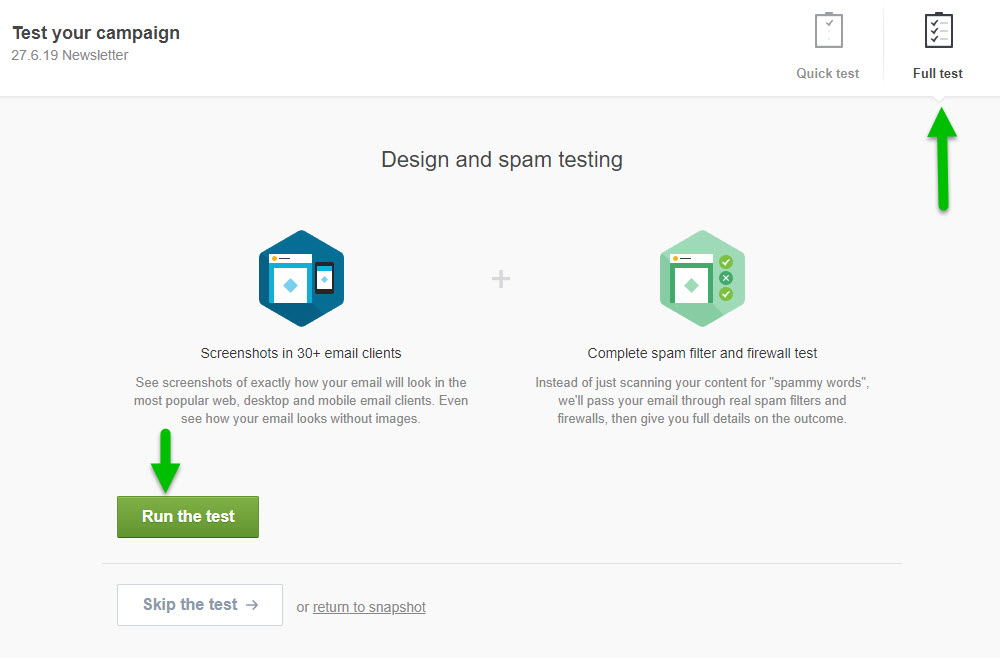Click the red X badge on the spam test illustration
Image resolution: width=1000 pixels, height=658 pixels.
pyautogui.click(x=726, y=278)
